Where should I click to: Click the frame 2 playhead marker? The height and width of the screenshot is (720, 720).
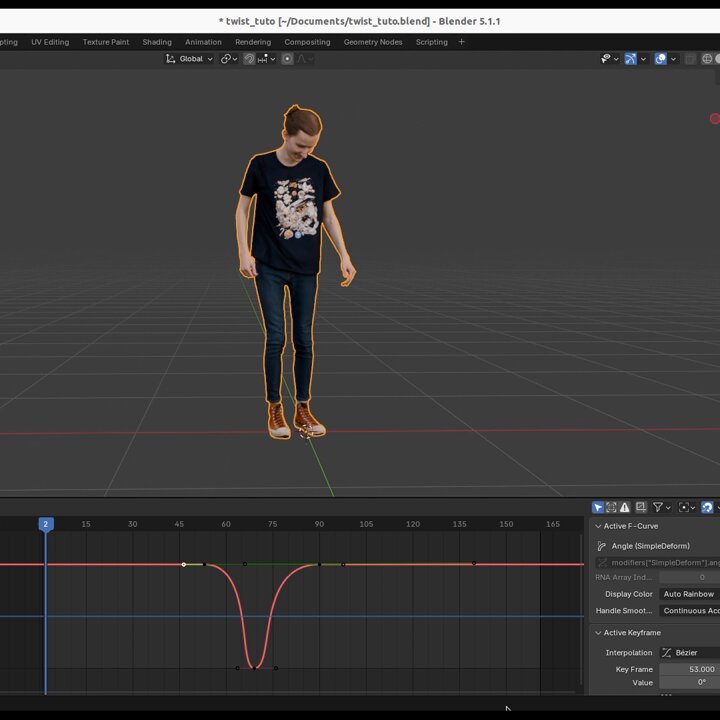45,524
